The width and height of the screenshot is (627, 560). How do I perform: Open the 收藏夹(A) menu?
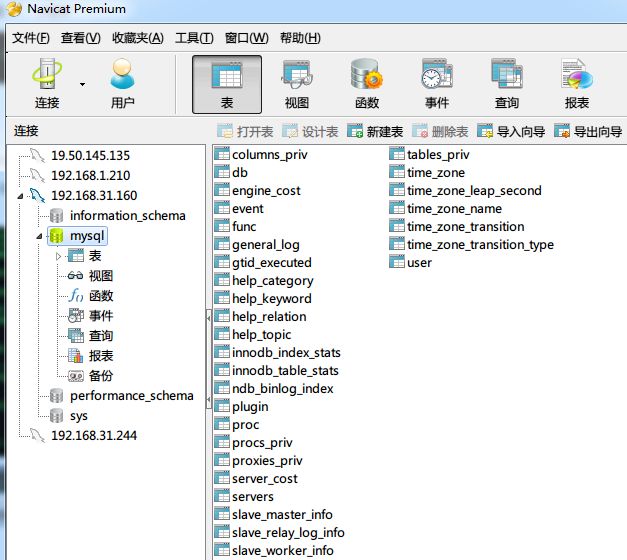pos(138,38)
